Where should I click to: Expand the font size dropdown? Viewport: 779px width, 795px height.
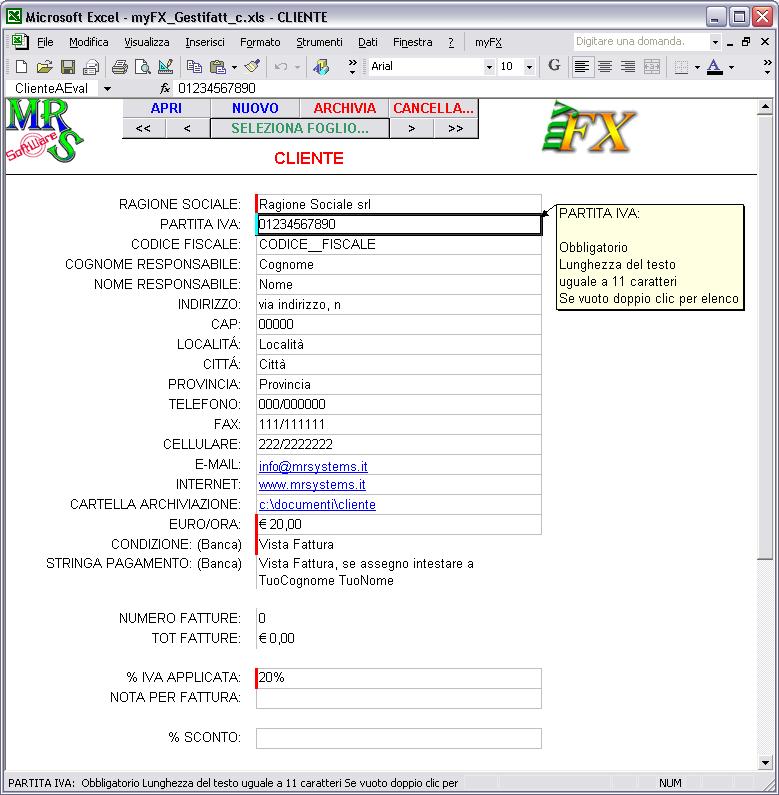(x=531, y=67)
